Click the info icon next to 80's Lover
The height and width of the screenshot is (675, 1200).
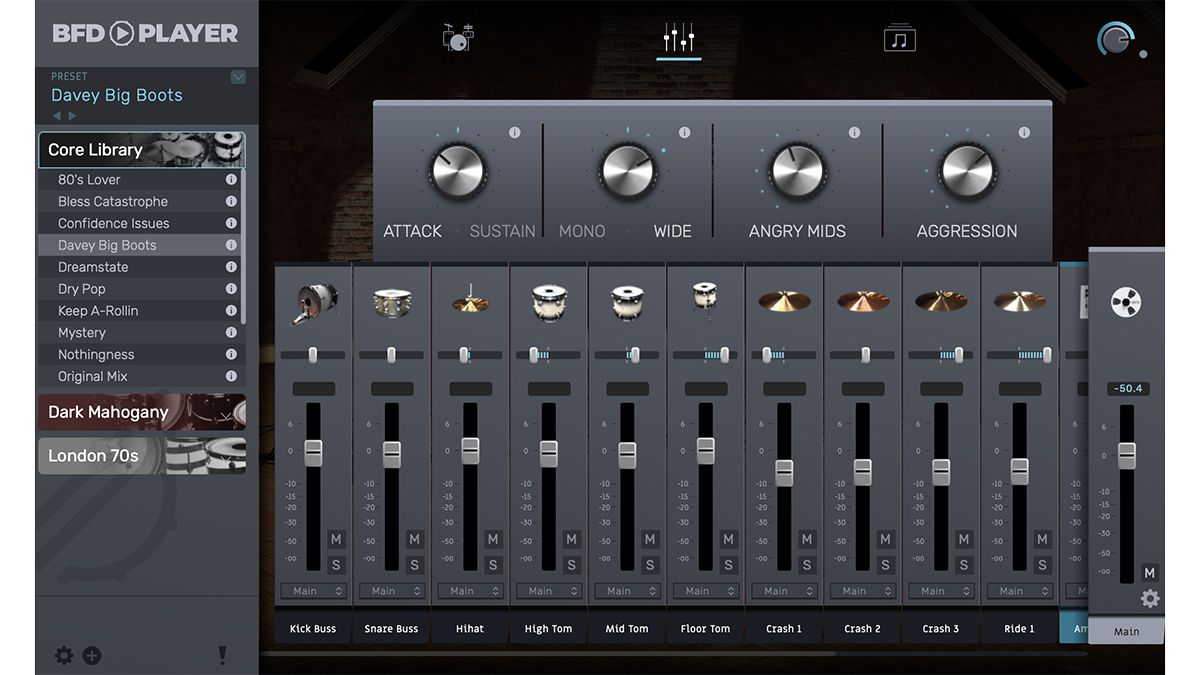(231, 179)
